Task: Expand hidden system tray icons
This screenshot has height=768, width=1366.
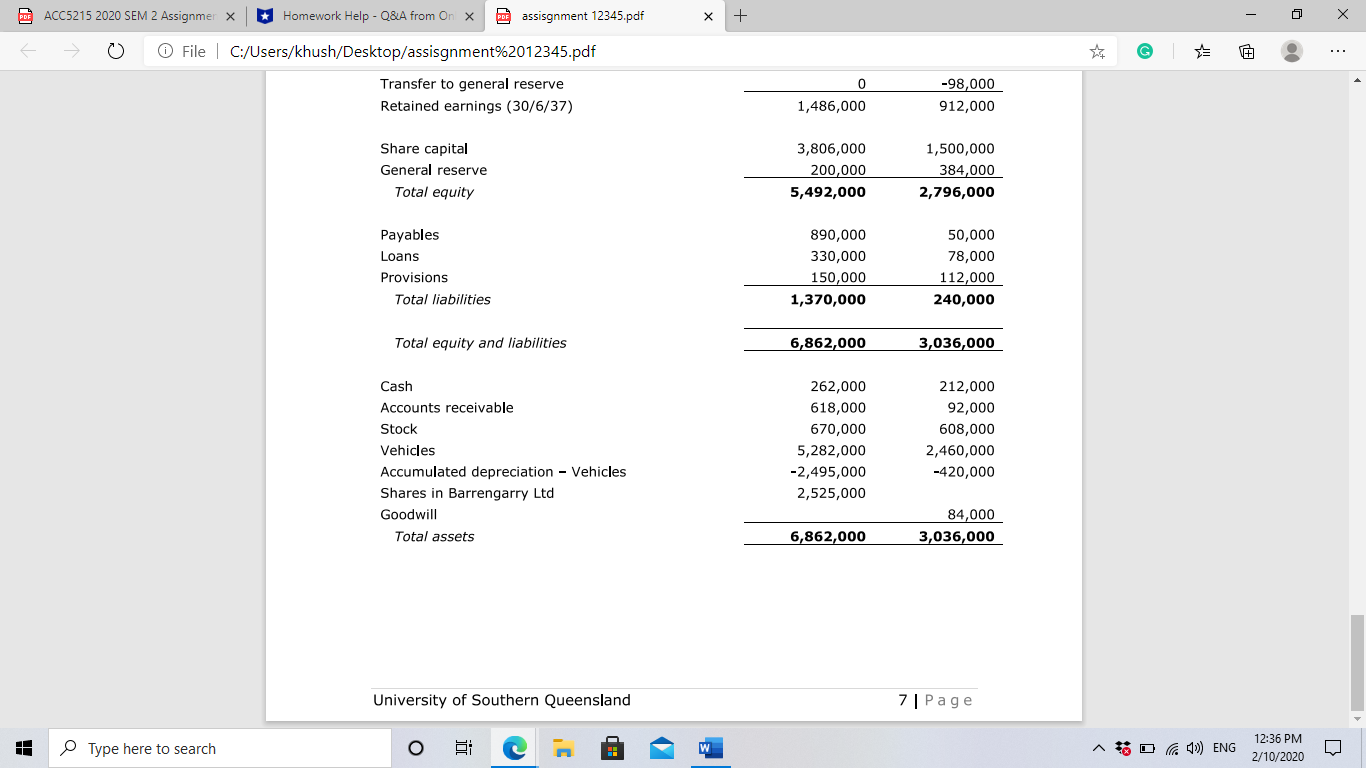Action: click(1098, 746)
